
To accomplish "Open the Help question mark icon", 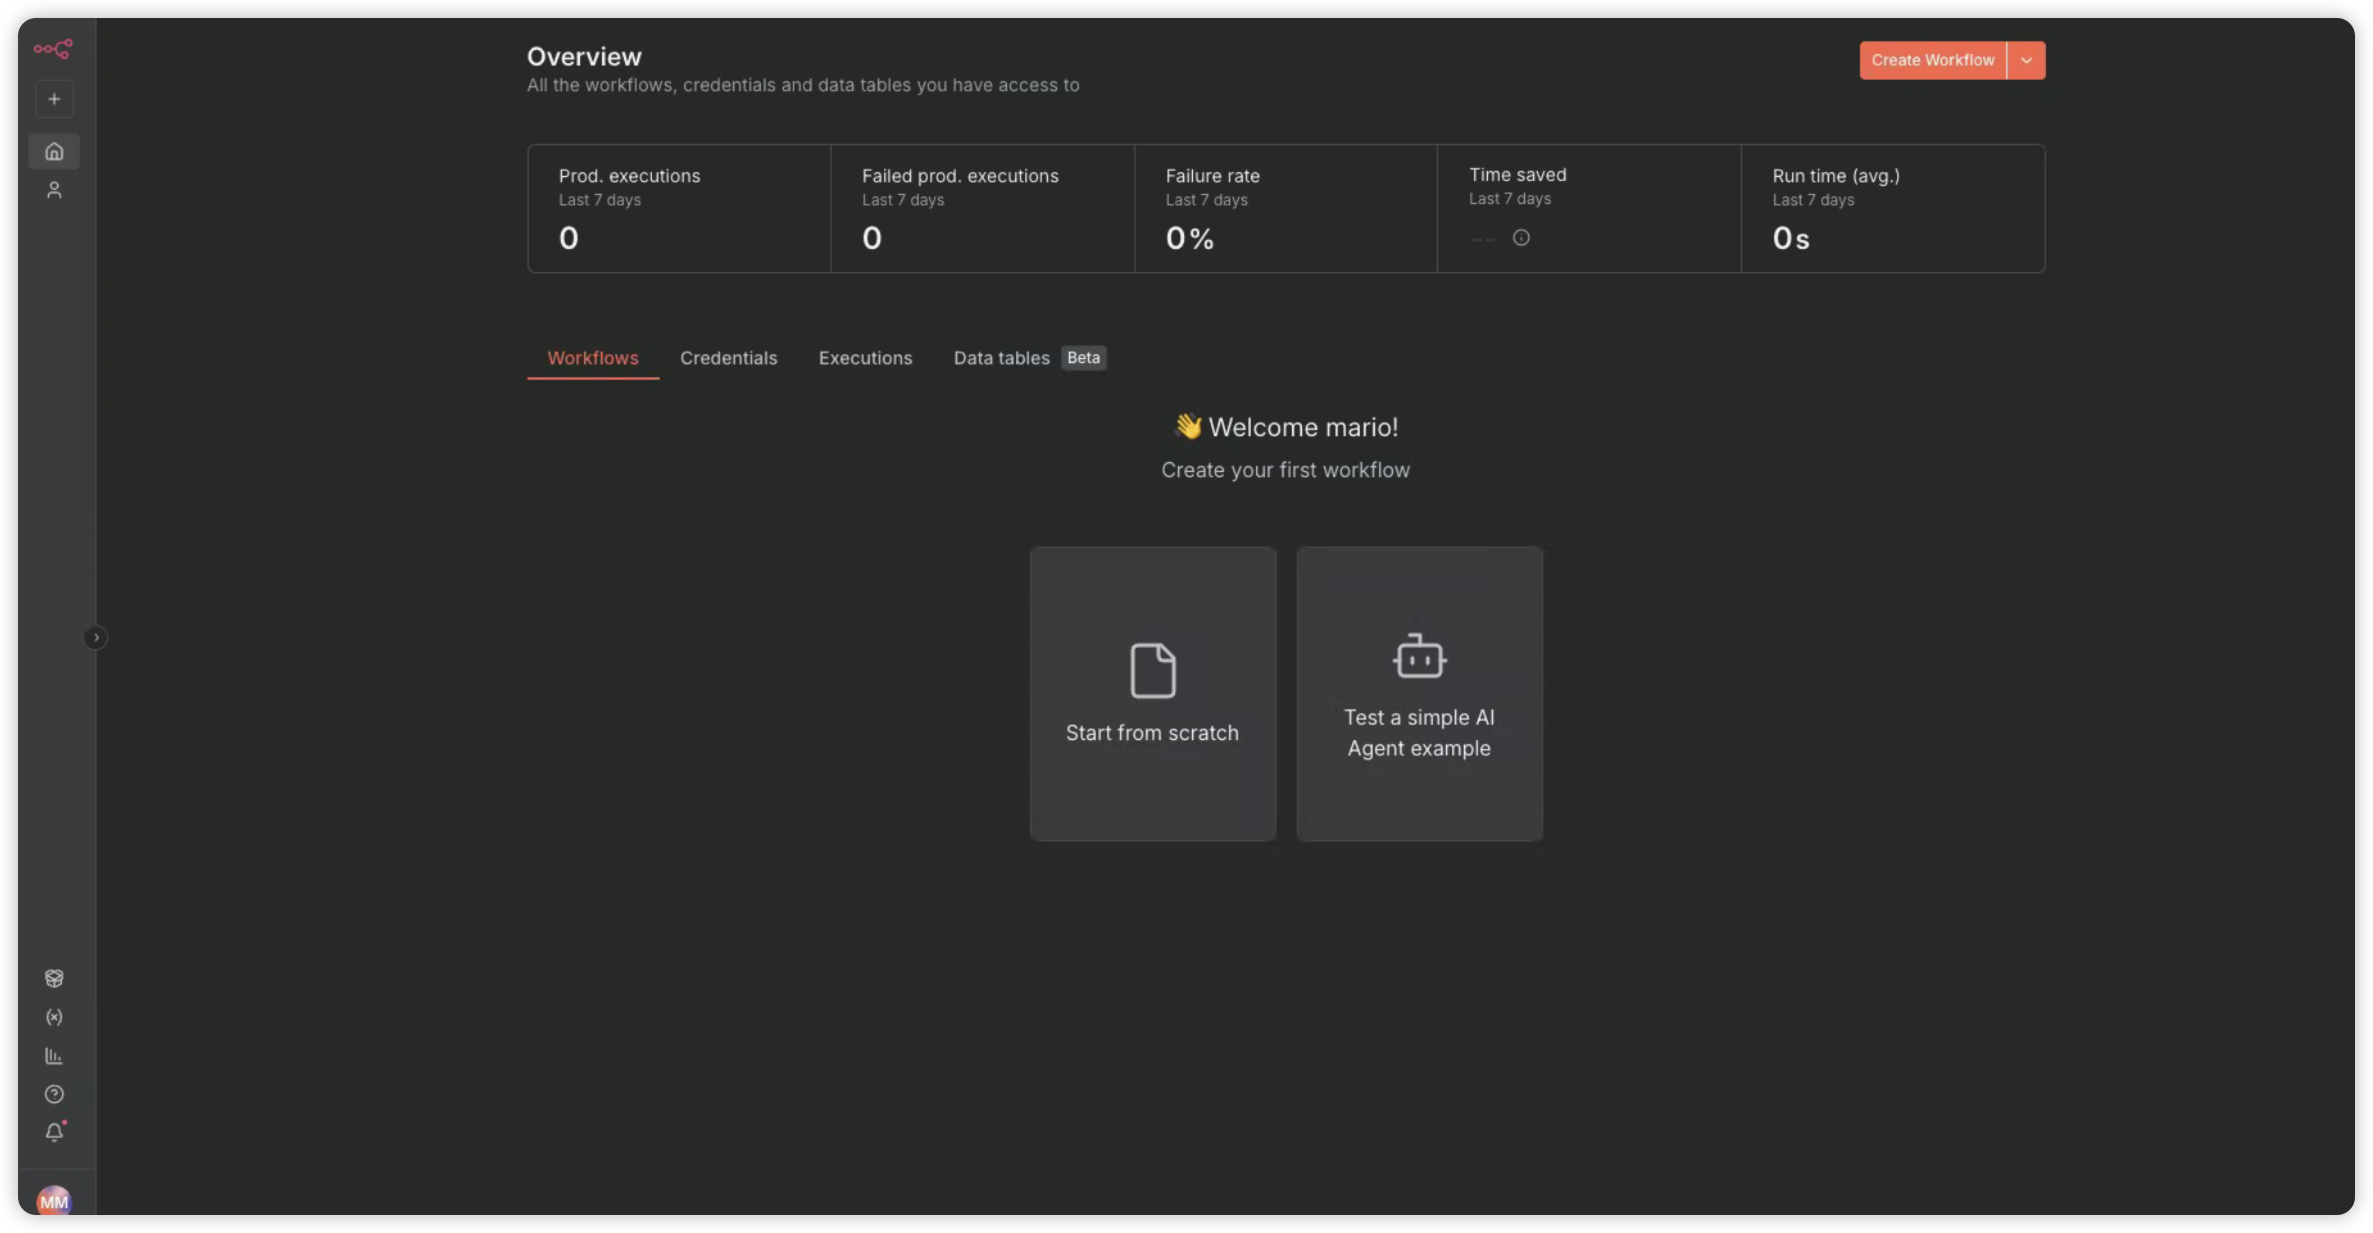I will [x=54, y=1094].
